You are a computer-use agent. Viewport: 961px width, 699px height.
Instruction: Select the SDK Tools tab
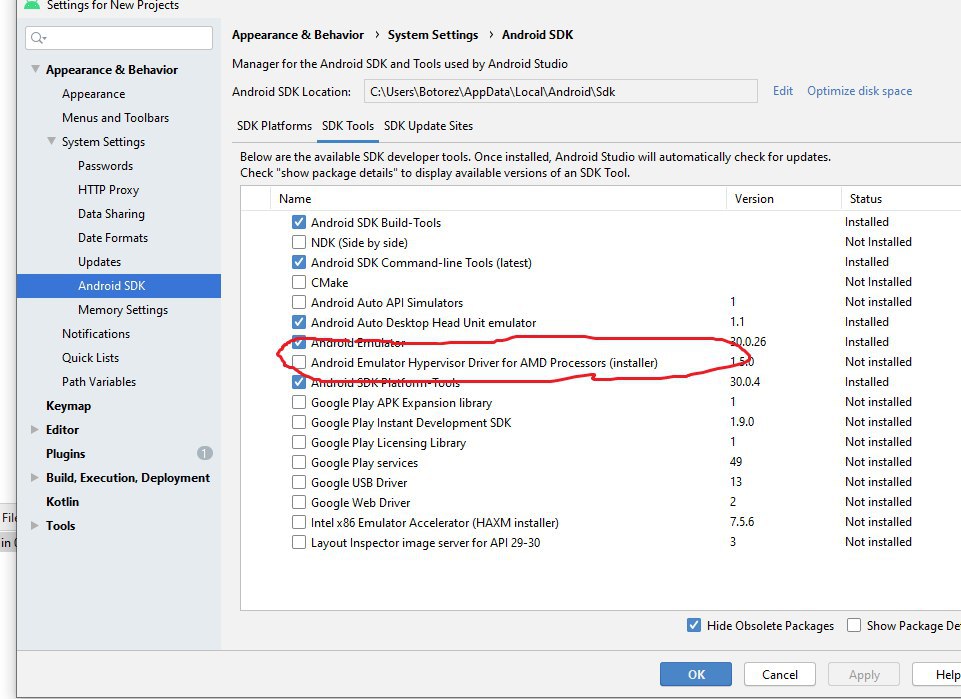click(348, 126)
